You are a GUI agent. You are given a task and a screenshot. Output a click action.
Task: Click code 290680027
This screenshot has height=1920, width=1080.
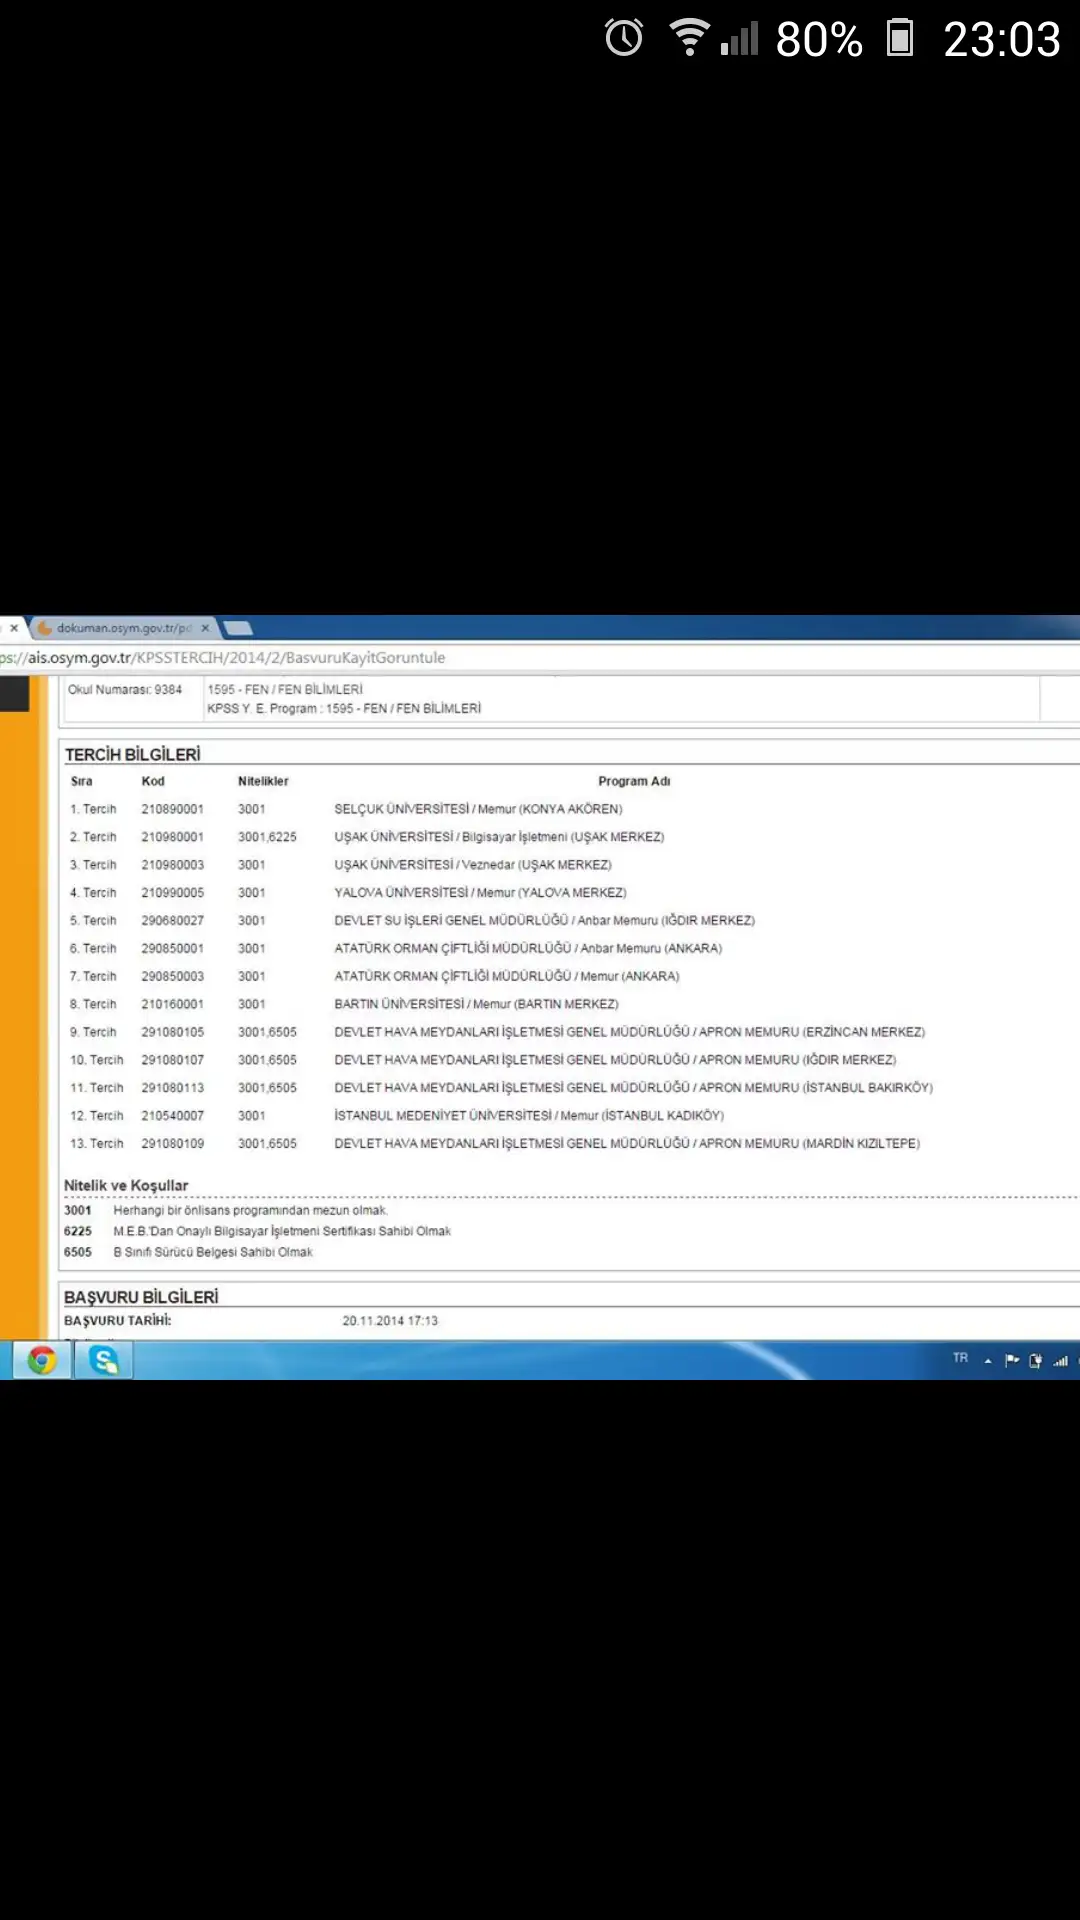point(172,921)
